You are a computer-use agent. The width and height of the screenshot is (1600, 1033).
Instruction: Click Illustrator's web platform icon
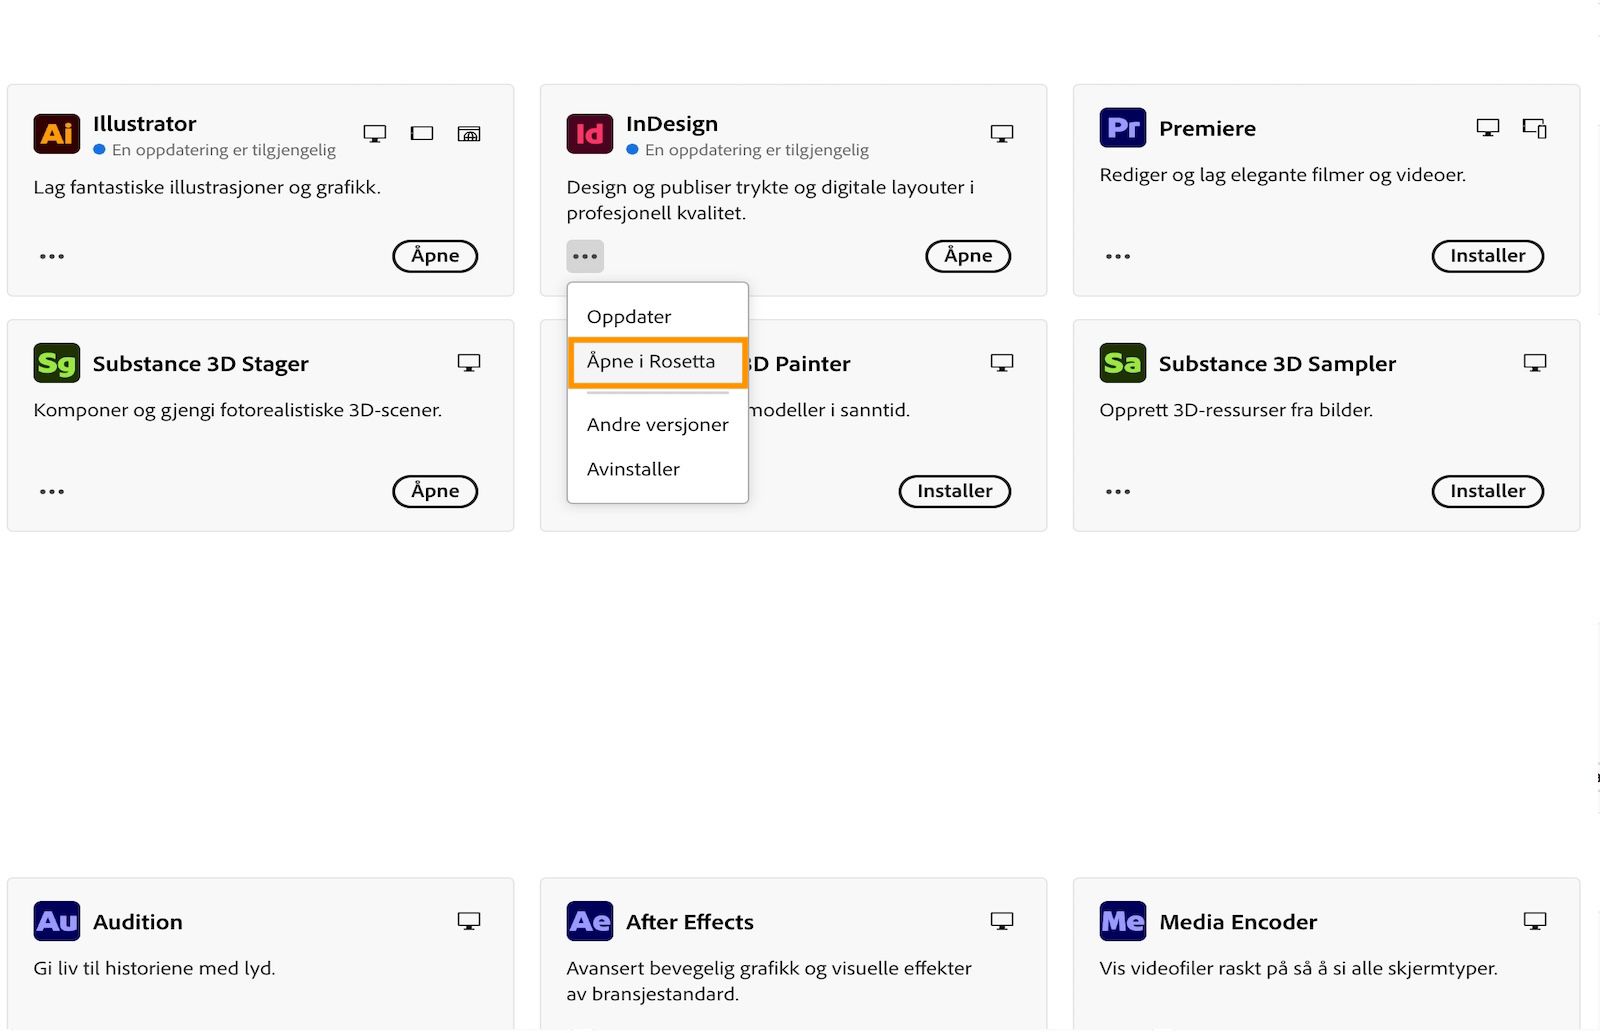click(469, 133)
